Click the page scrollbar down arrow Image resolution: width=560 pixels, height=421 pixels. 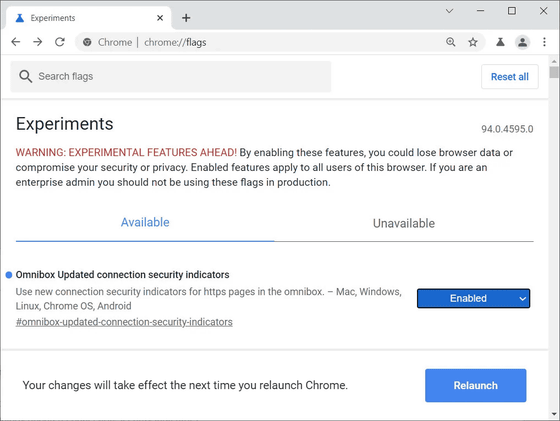(x=554, y=414)
